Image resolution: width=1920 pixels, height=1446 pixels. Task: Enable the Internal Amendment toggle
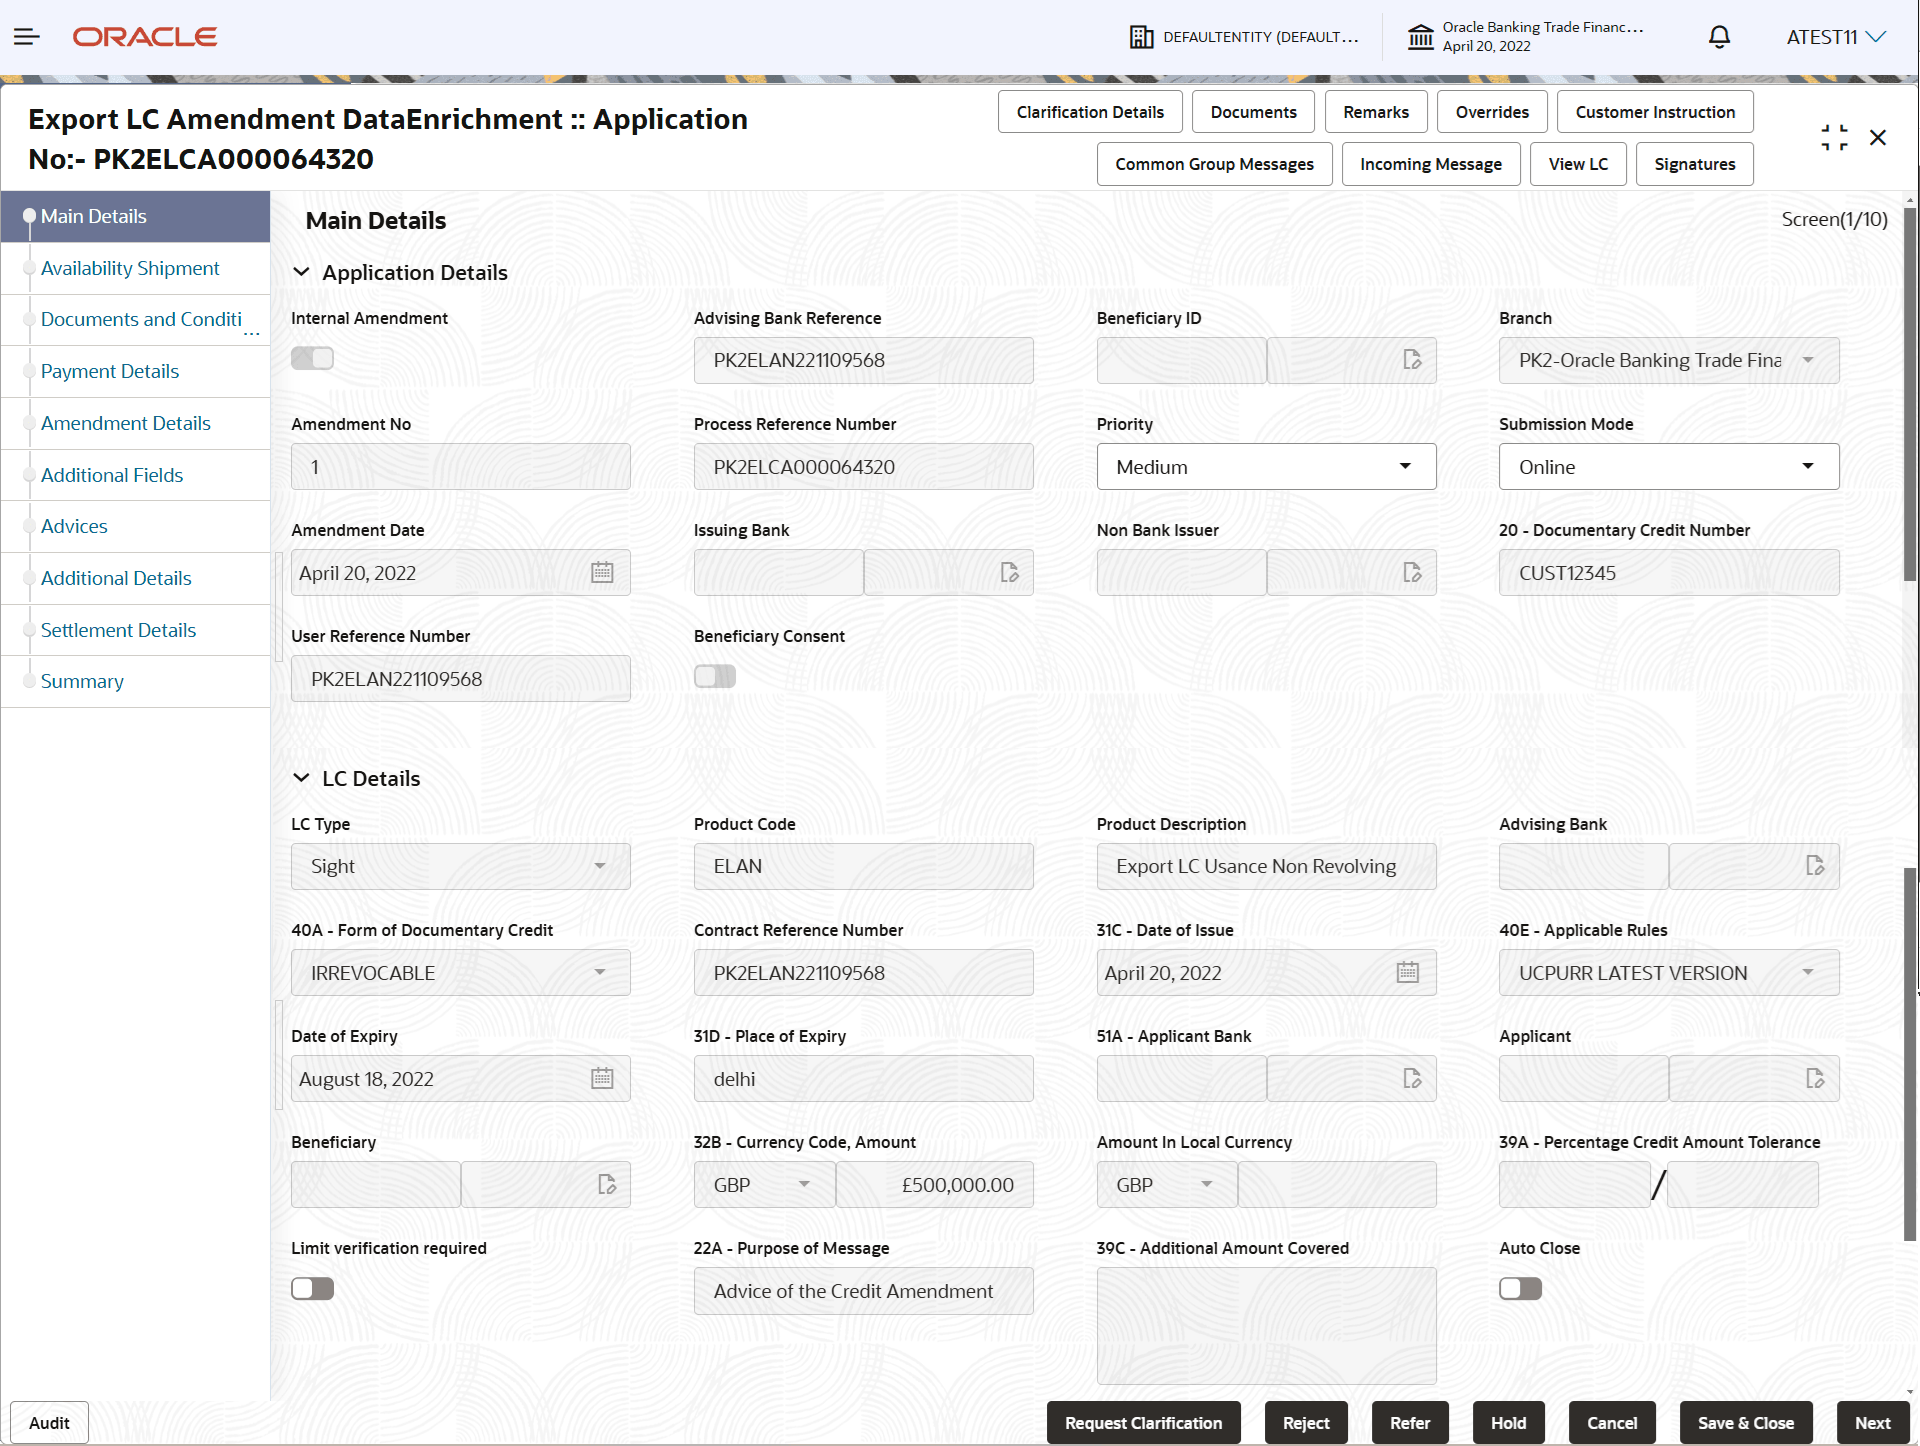[312, 357]
